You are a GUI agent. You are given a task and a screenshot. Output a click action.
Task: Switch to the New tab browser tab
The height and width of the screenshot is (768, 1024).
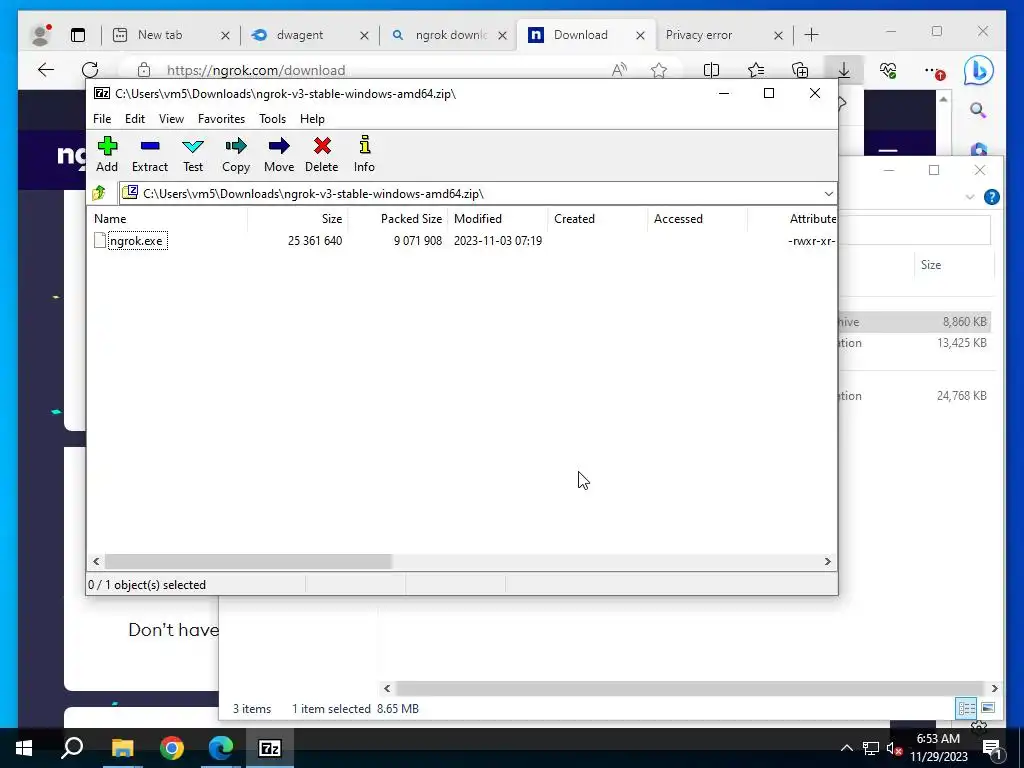pyautogui.click(x=159, y=35)
